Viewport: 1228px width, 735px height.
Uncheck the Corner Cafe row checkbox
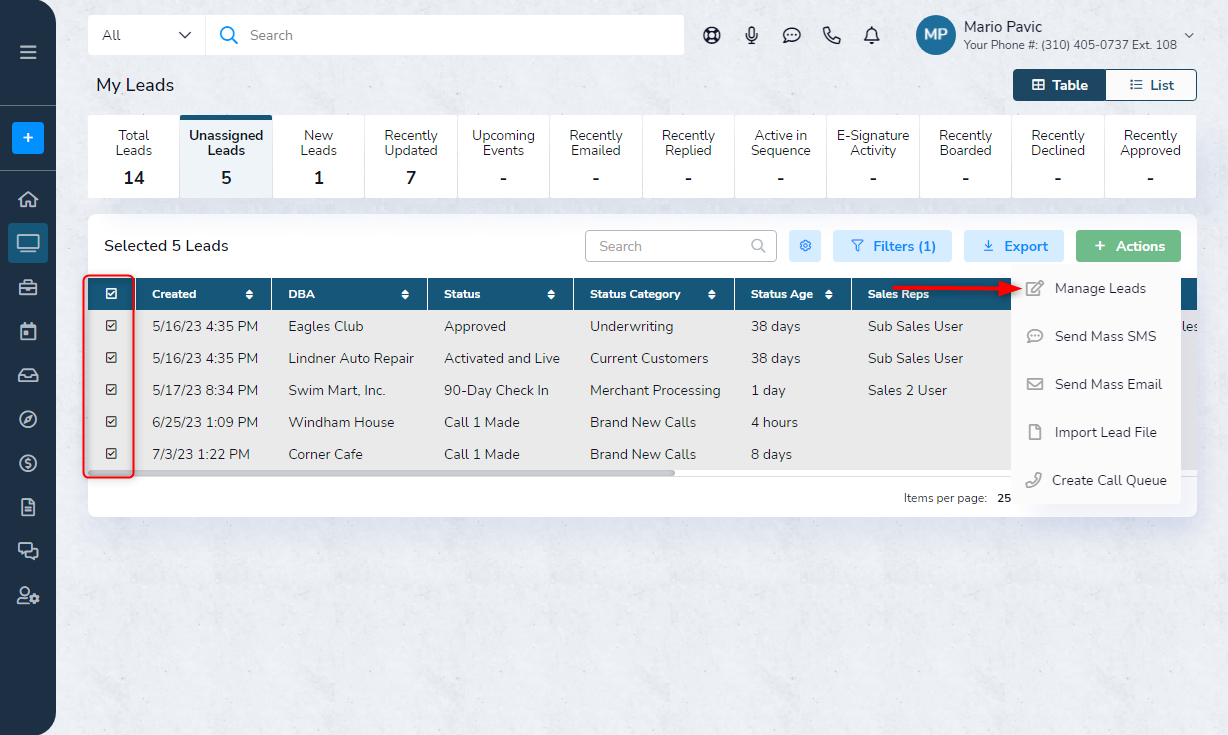coord(111,454)
